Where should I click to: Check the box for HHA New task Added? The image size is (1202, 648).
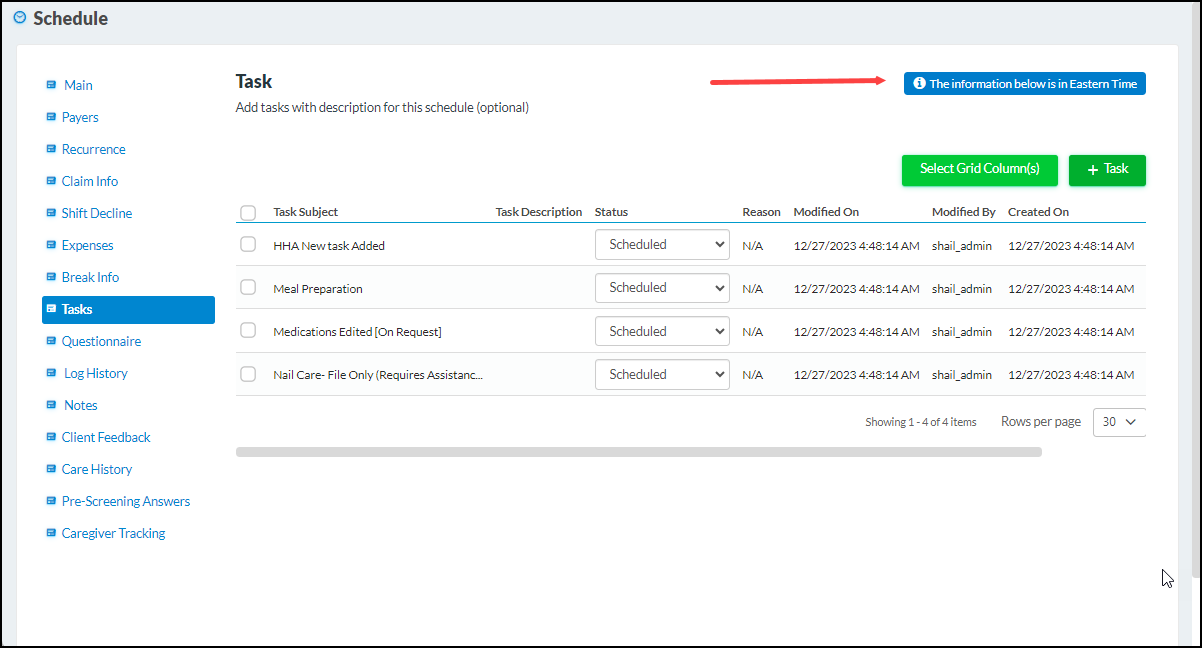(x=247, y=244)
